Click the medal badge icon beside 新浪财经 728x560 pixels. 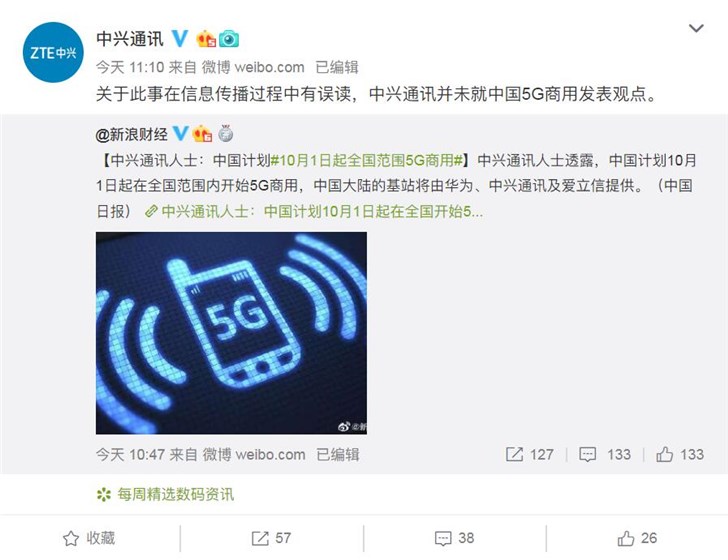coord(226,134)
